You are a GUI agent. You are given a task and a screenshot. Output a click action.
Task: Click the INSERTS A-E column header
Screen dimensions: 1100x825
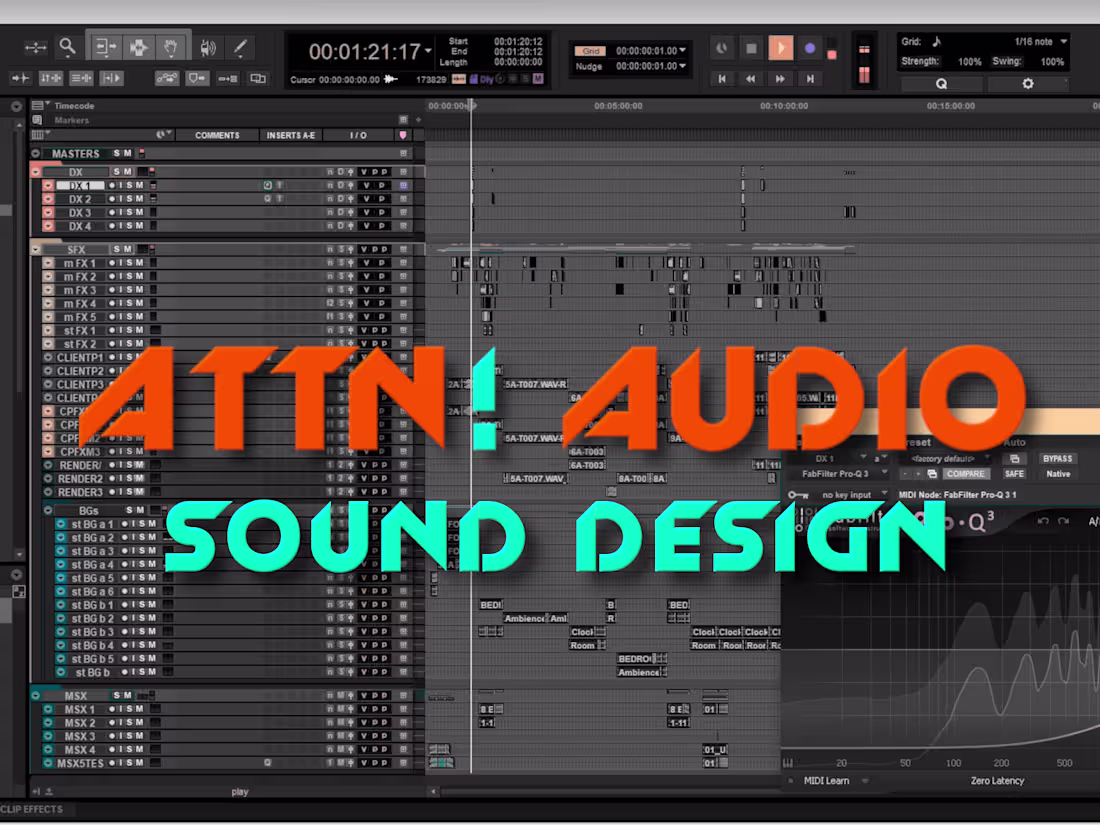click(291, 135)
